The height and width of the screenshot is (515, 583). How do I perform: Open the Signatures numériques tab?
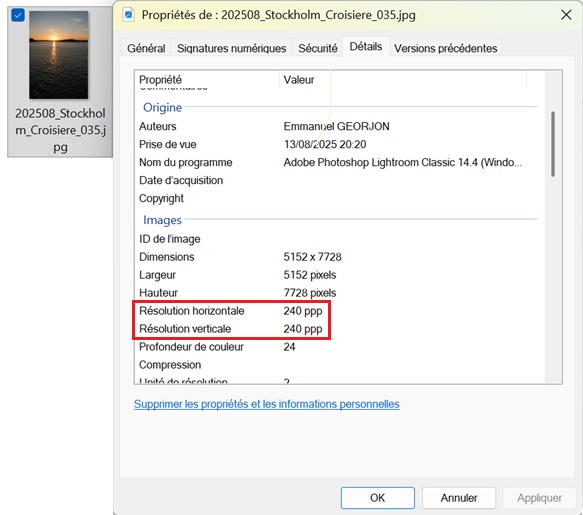231,48
